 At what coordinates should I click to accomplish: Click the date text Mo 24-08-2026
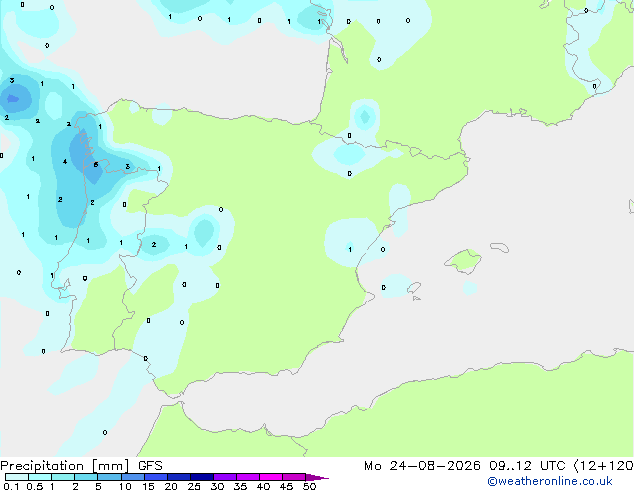coord(422,466)
